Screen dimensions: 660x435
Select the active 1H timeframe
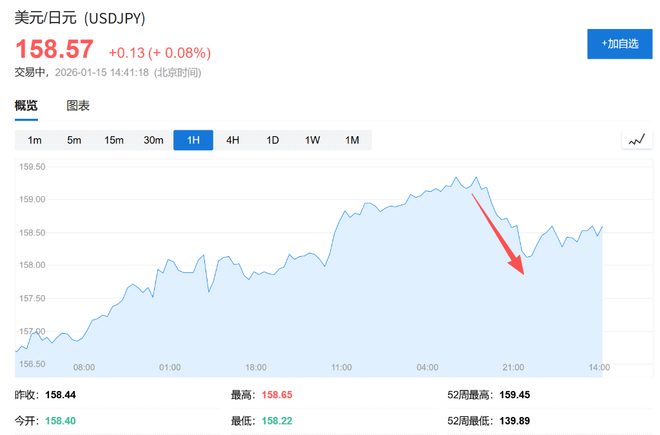(193, 140)
